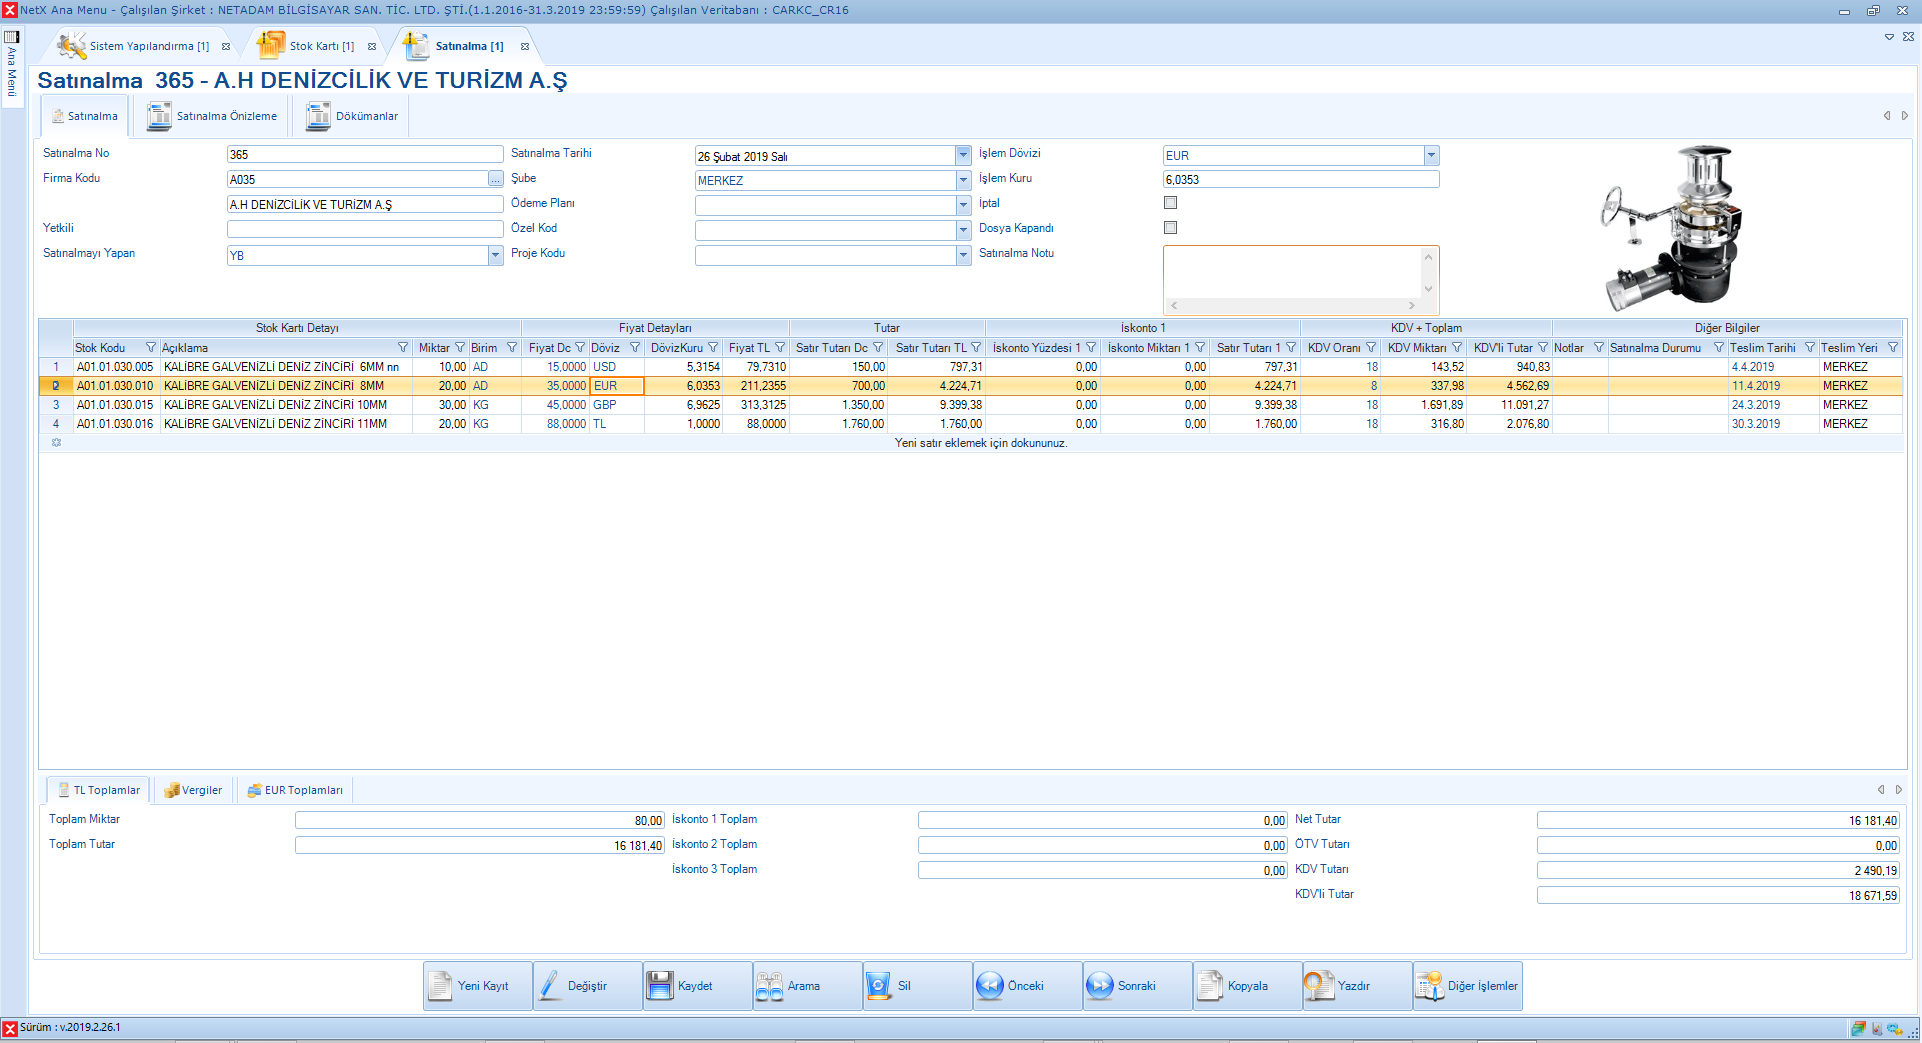
Task: Go to next record with Sonraki arrow
Action: click(1099, 986)
